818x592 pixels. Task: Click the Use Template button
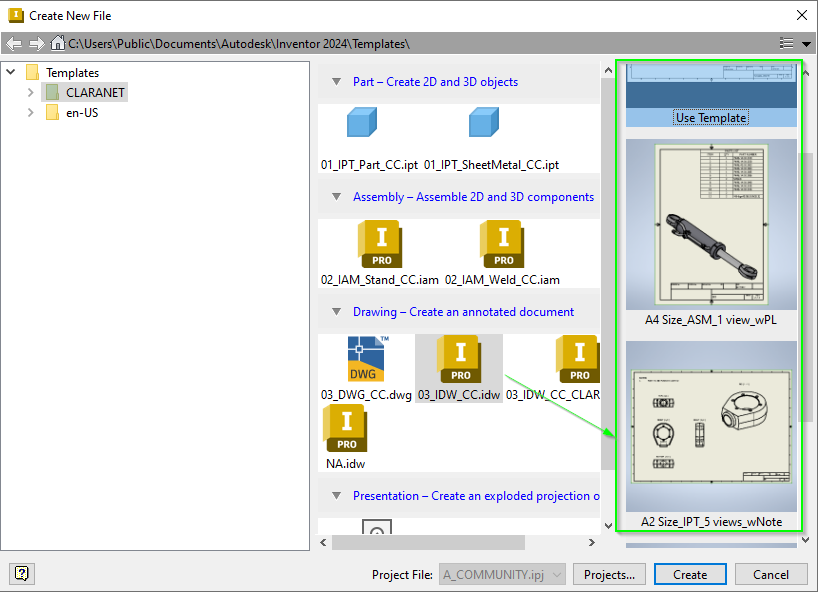[710, 117]
